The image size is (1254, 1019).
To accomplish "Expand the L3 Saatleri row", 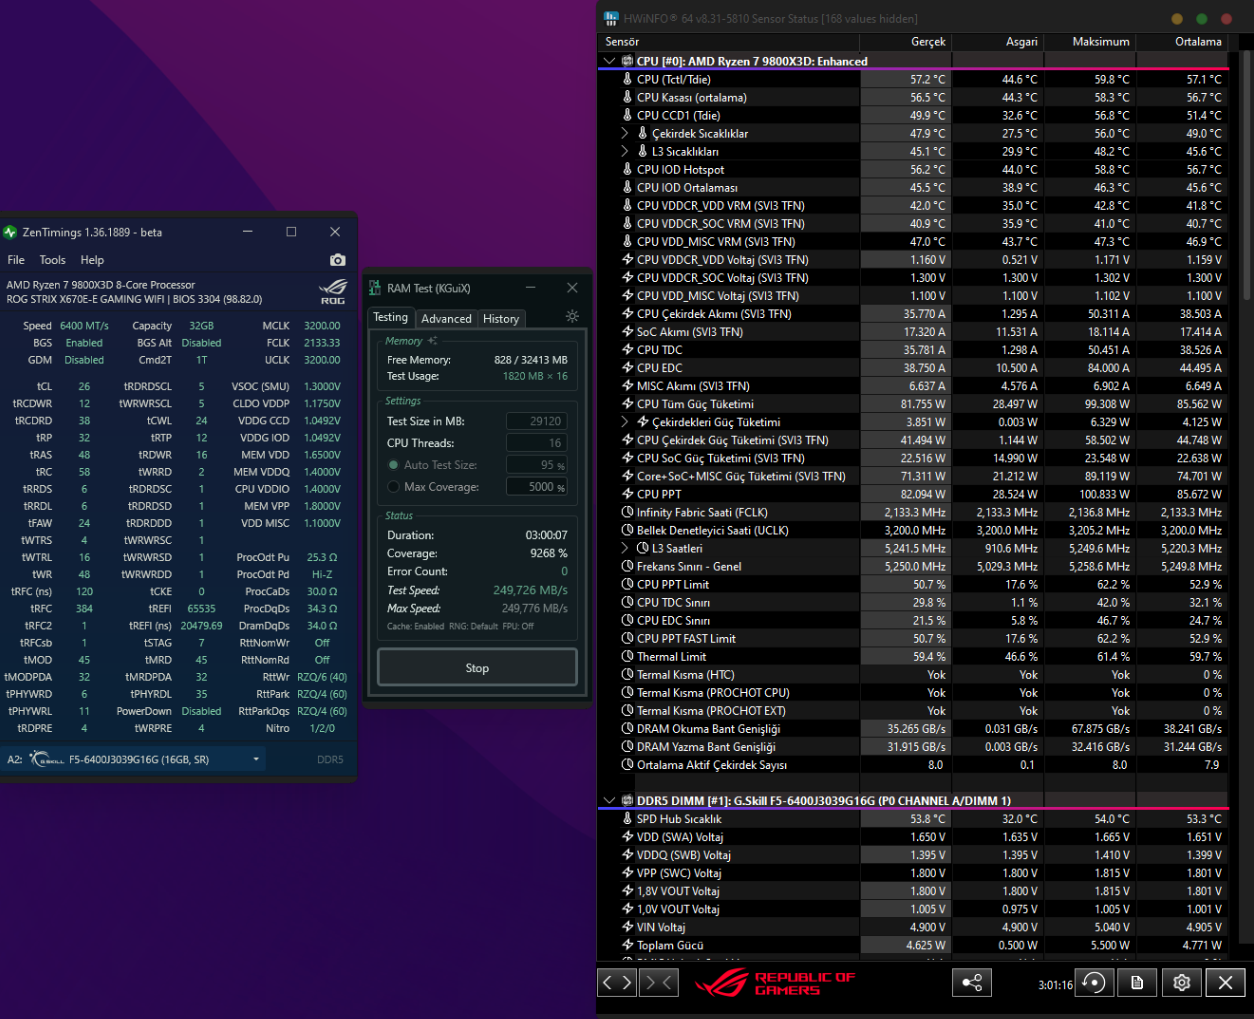I will pyautogui.click(x=625, y=548).
